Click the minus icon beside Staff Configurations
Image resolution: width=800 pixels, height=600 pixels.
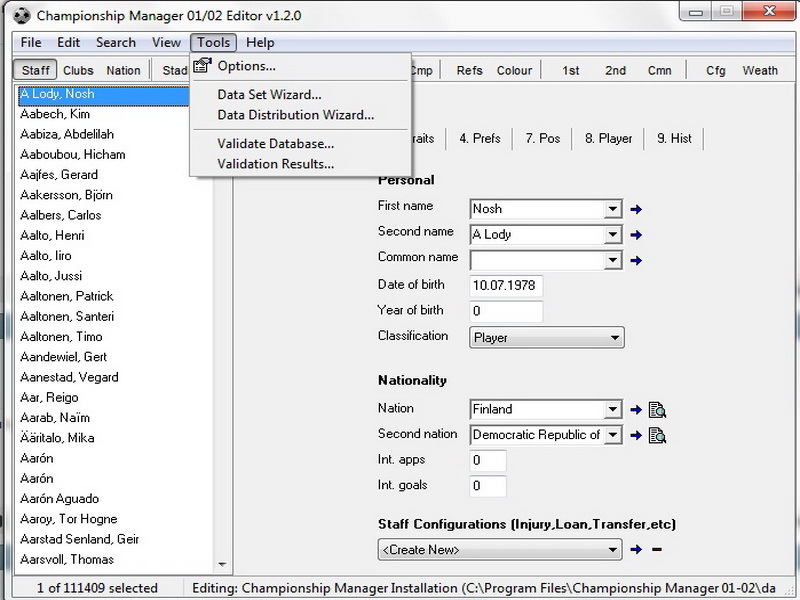pos(657,549)
